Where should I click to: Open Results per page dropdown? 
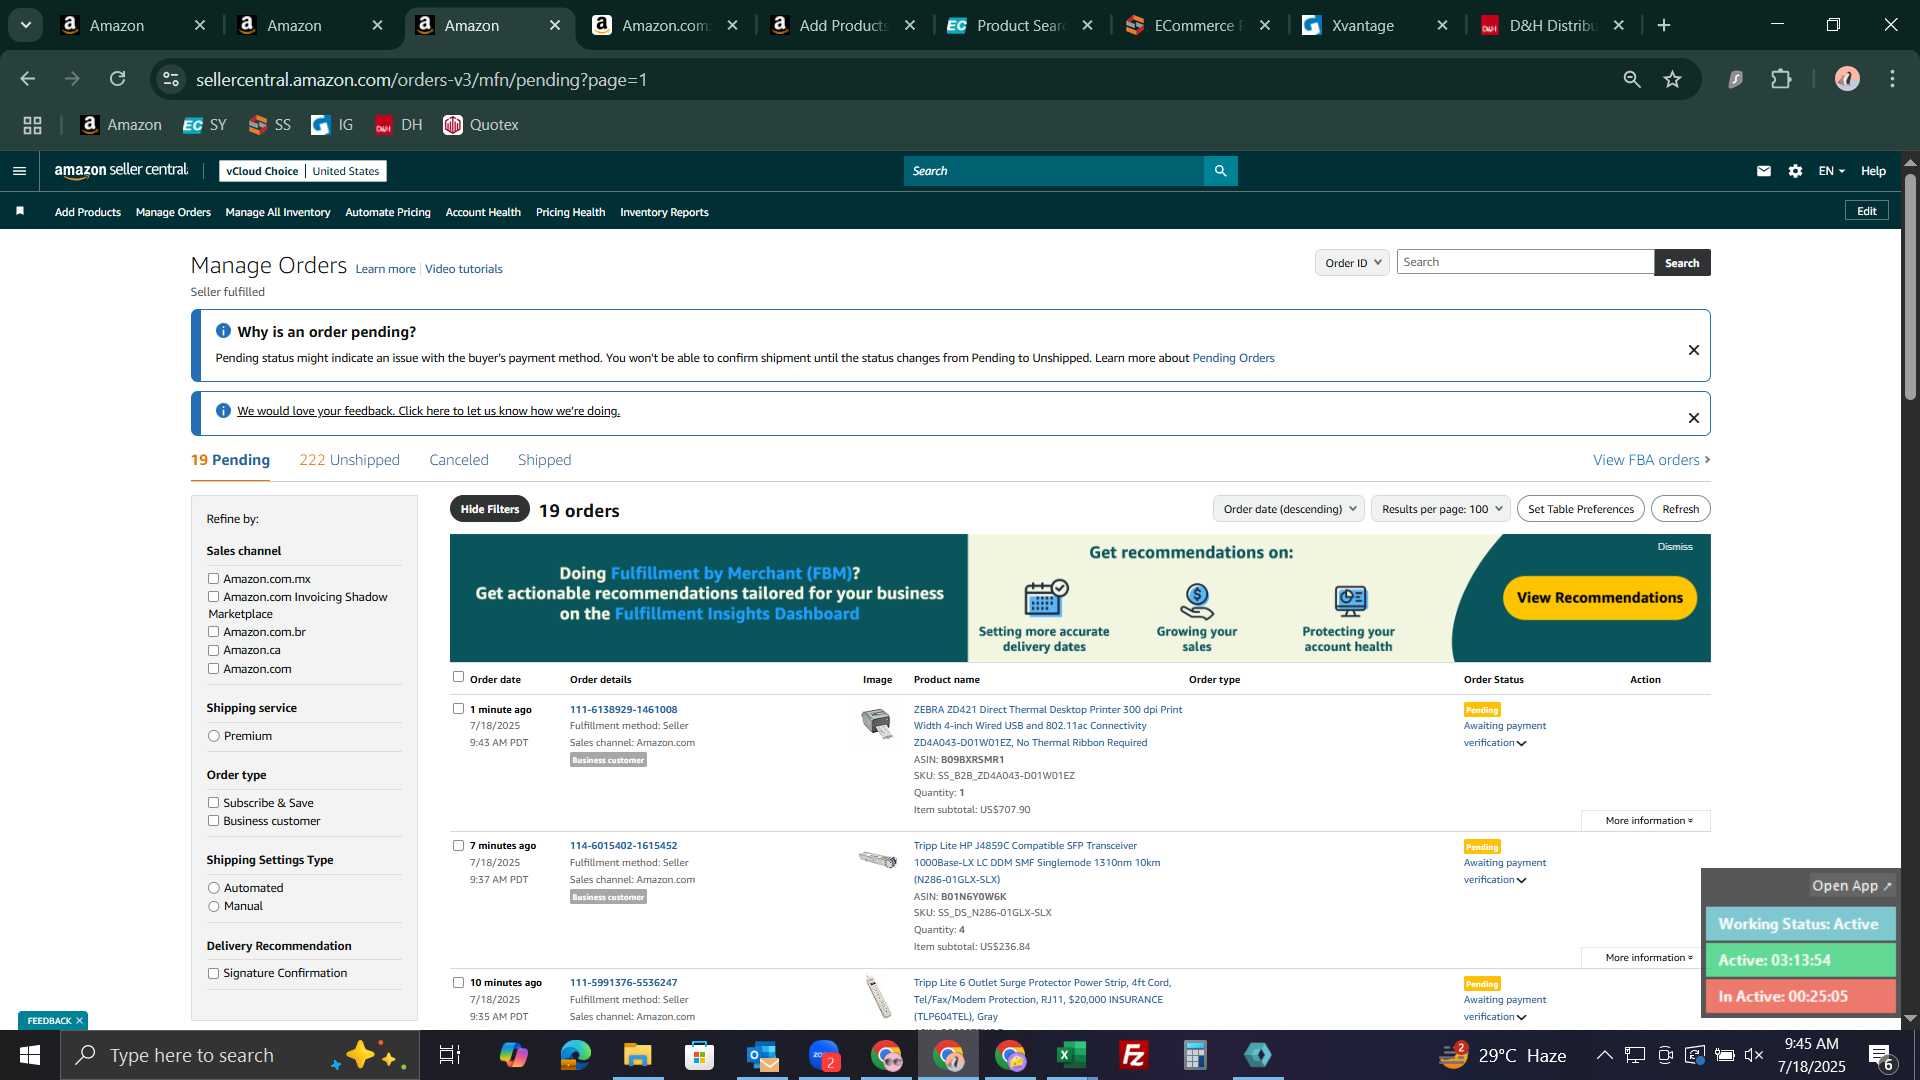pyautogui.click(x=1440, y=509)
